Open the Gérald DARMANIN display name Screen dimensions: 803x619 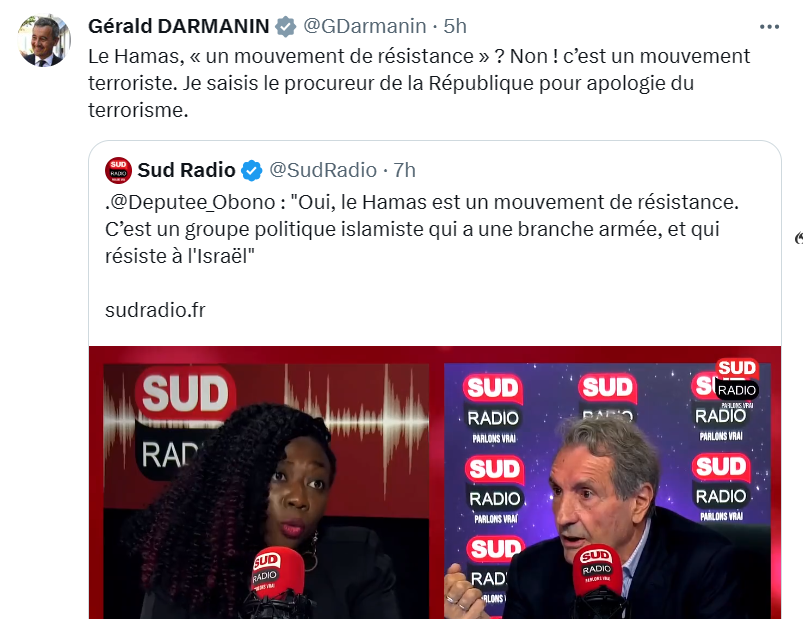point(179,26)
